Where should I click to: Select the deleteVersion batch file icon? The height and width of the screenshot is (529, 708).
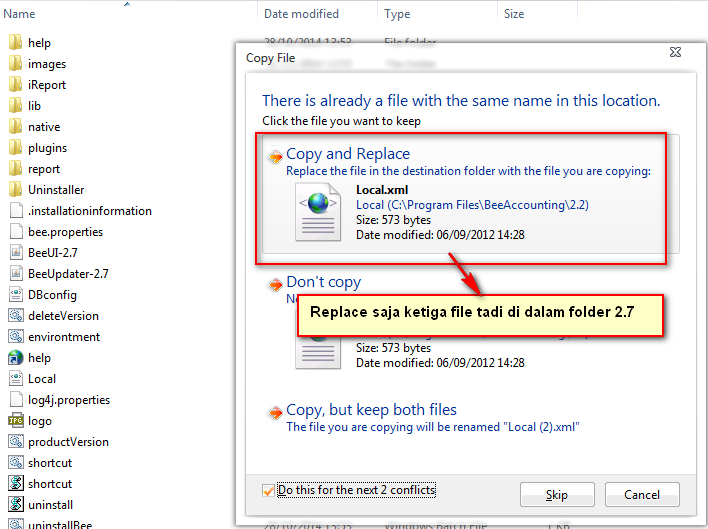pos(16,316)
